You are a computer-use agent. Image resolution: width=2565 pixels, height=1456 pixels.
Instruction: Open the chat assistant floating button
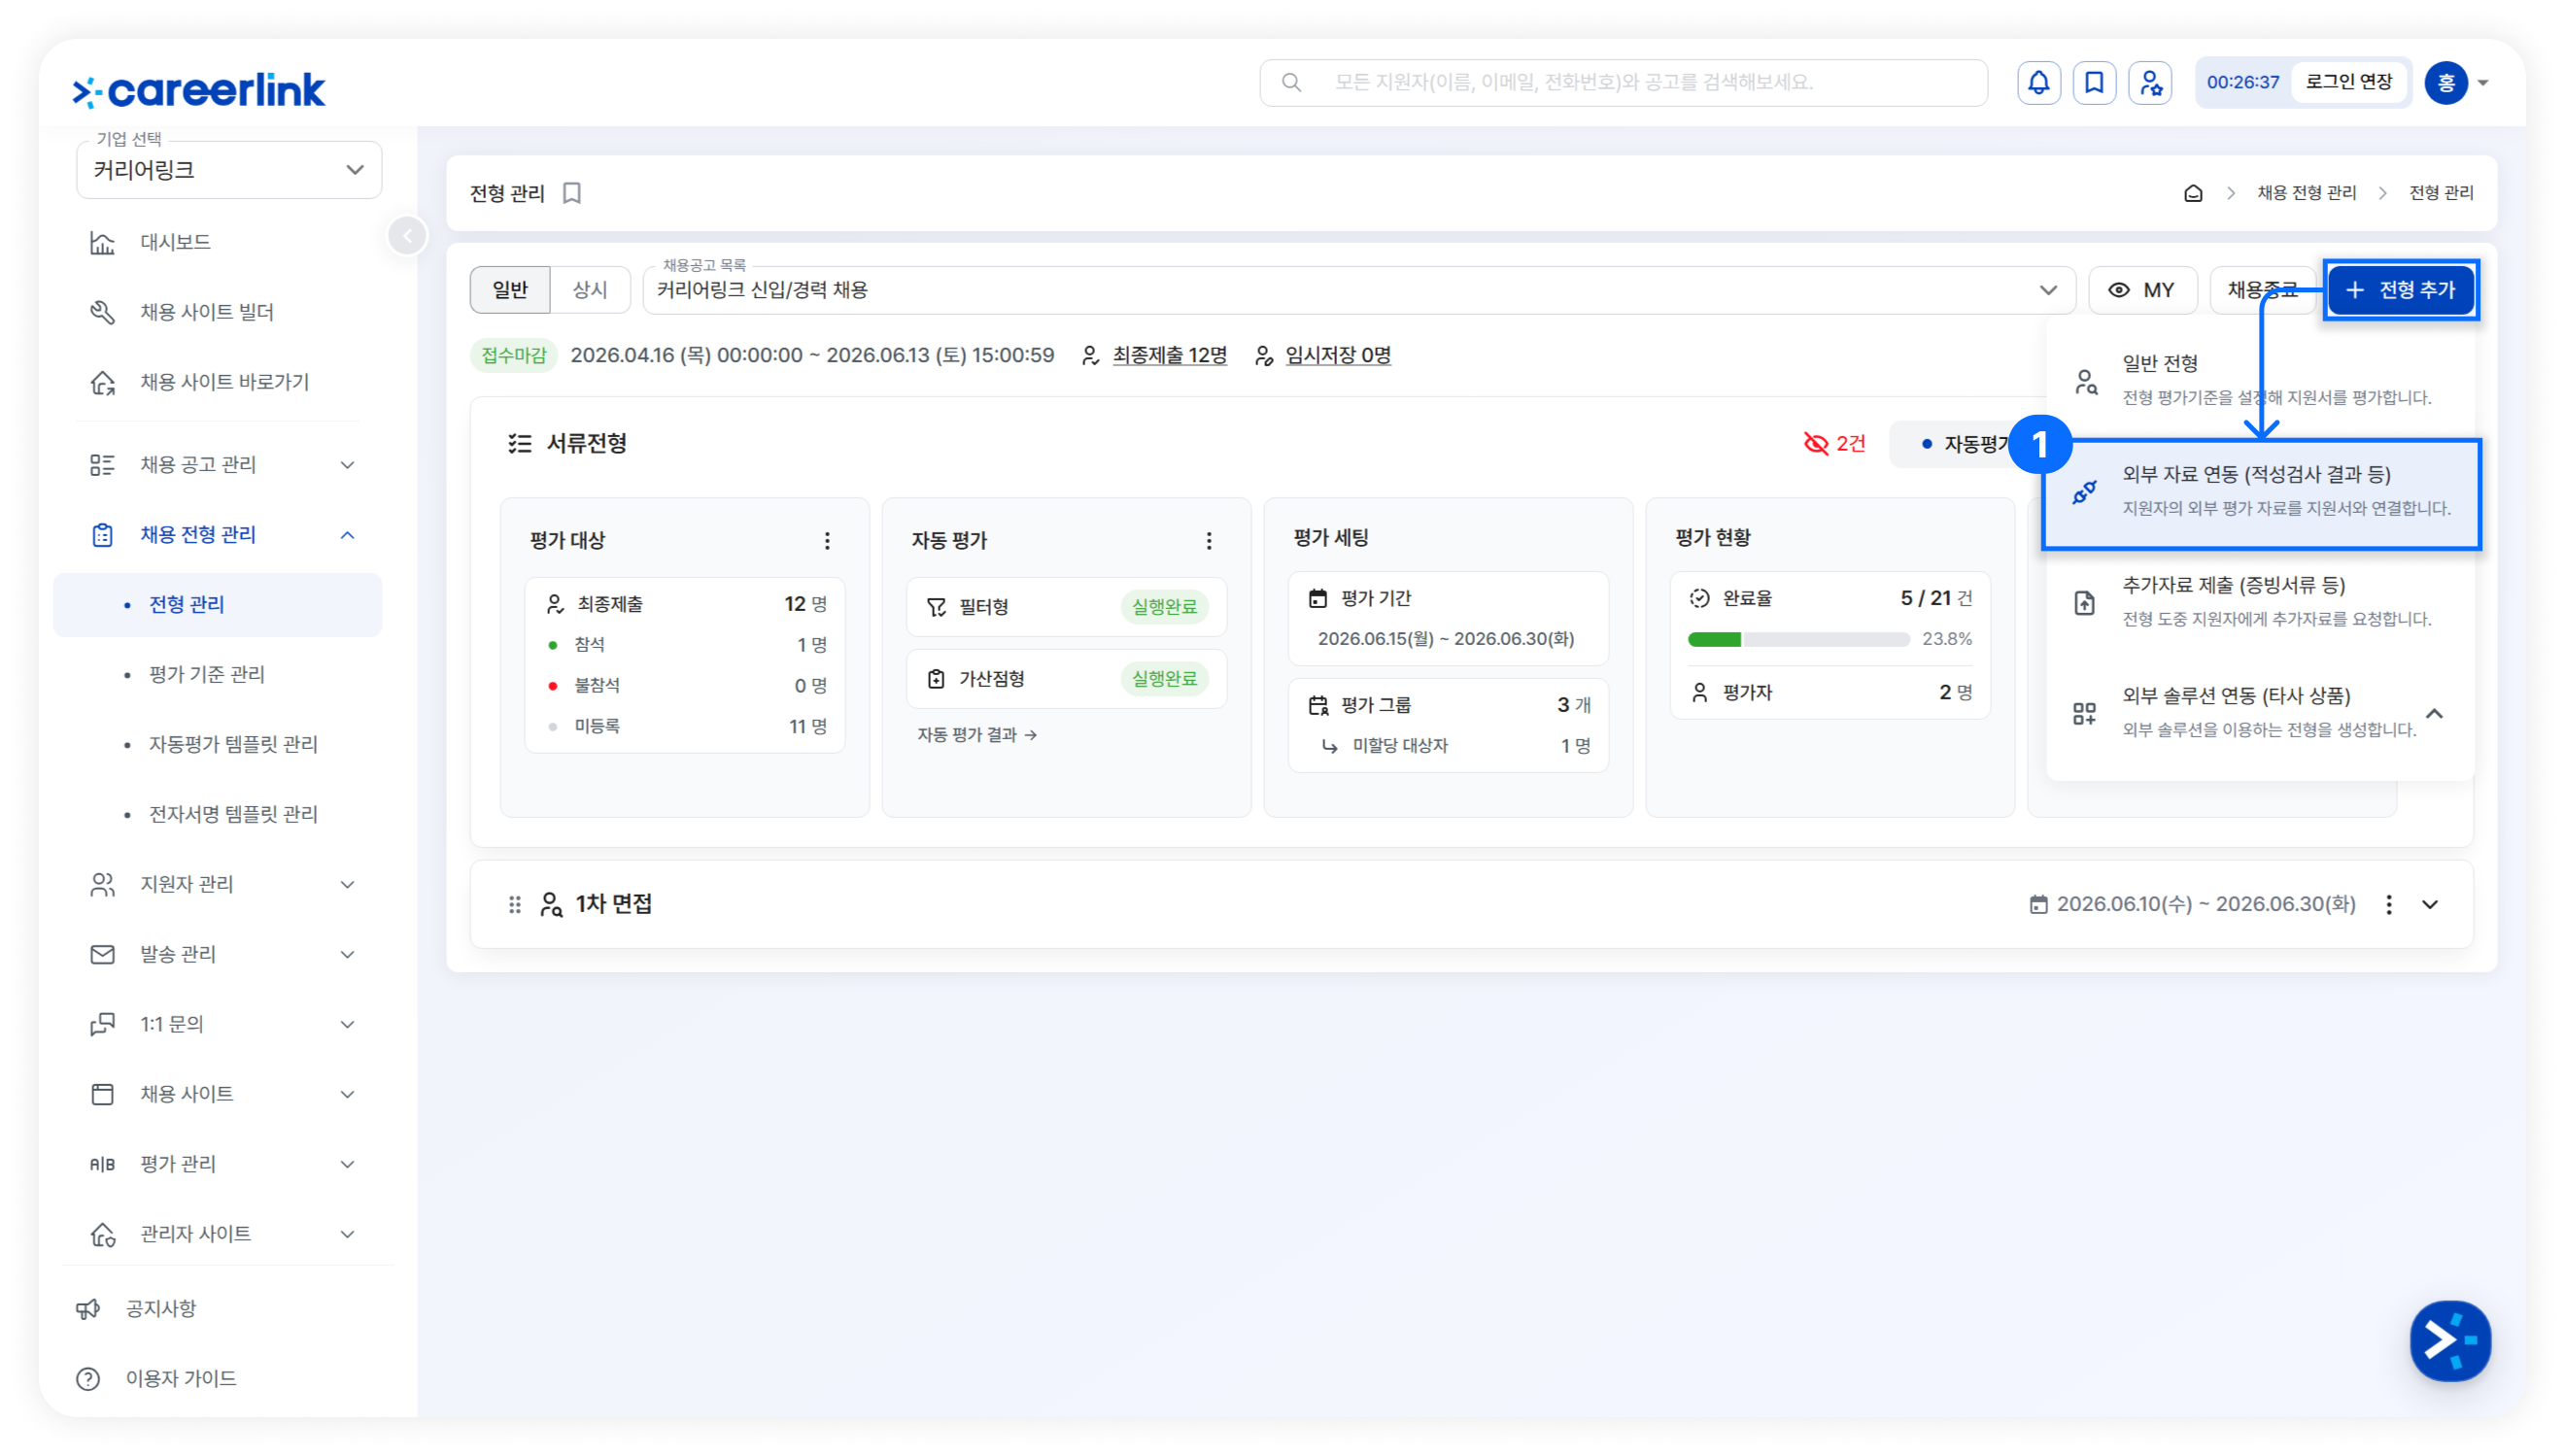pyautogui.click(x=2449, y=1340)
